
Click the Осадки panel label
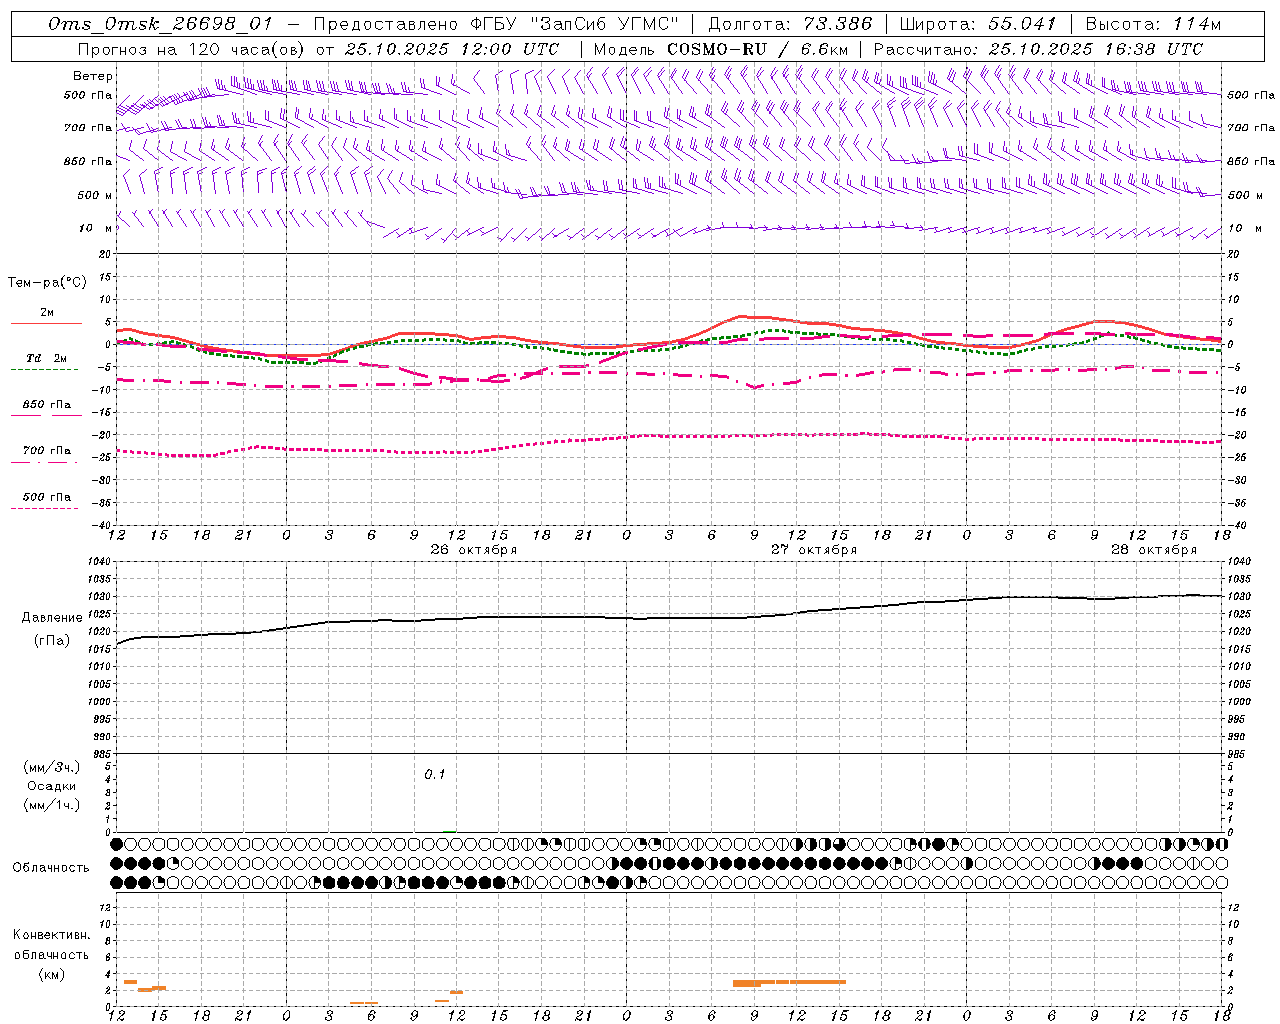pos(52,786)
